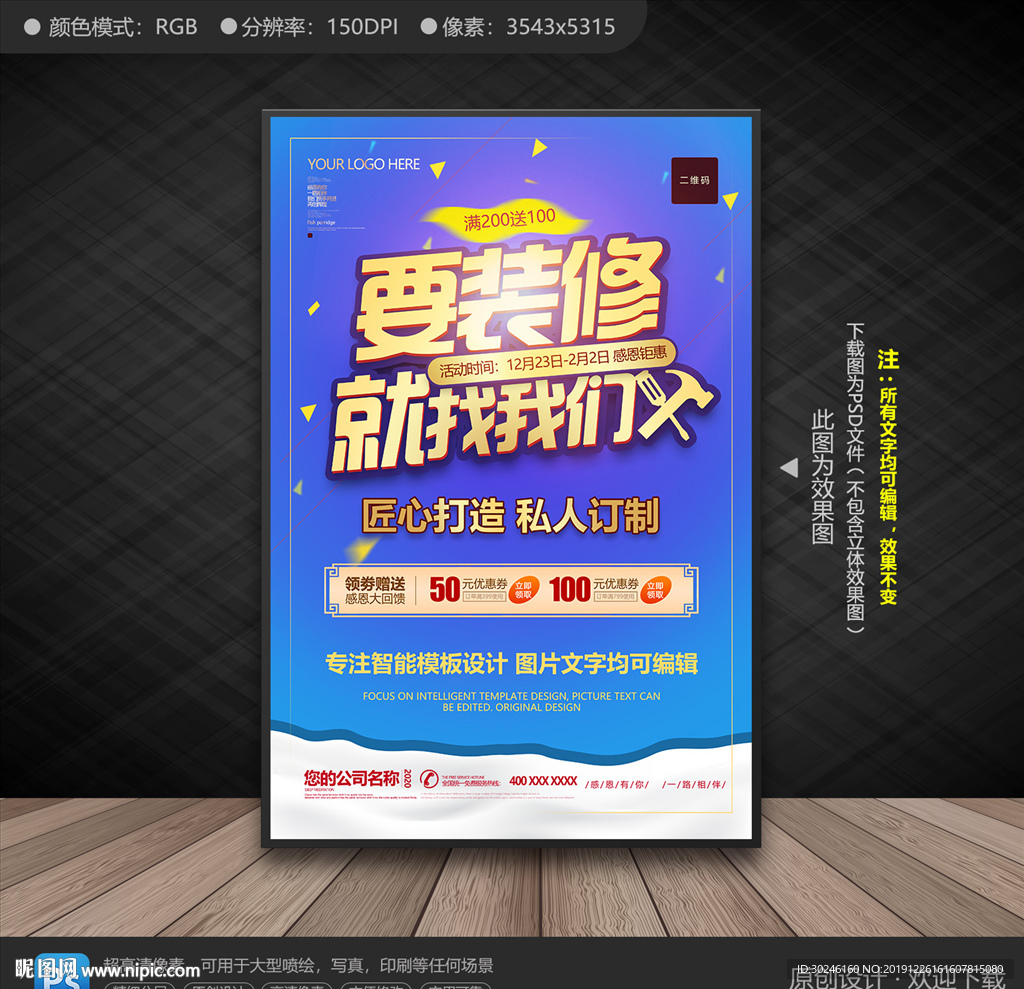Click the /一/路/相/伴/ footer text
The height and width of the screenshot is (989, 1024).
(694, 784)
